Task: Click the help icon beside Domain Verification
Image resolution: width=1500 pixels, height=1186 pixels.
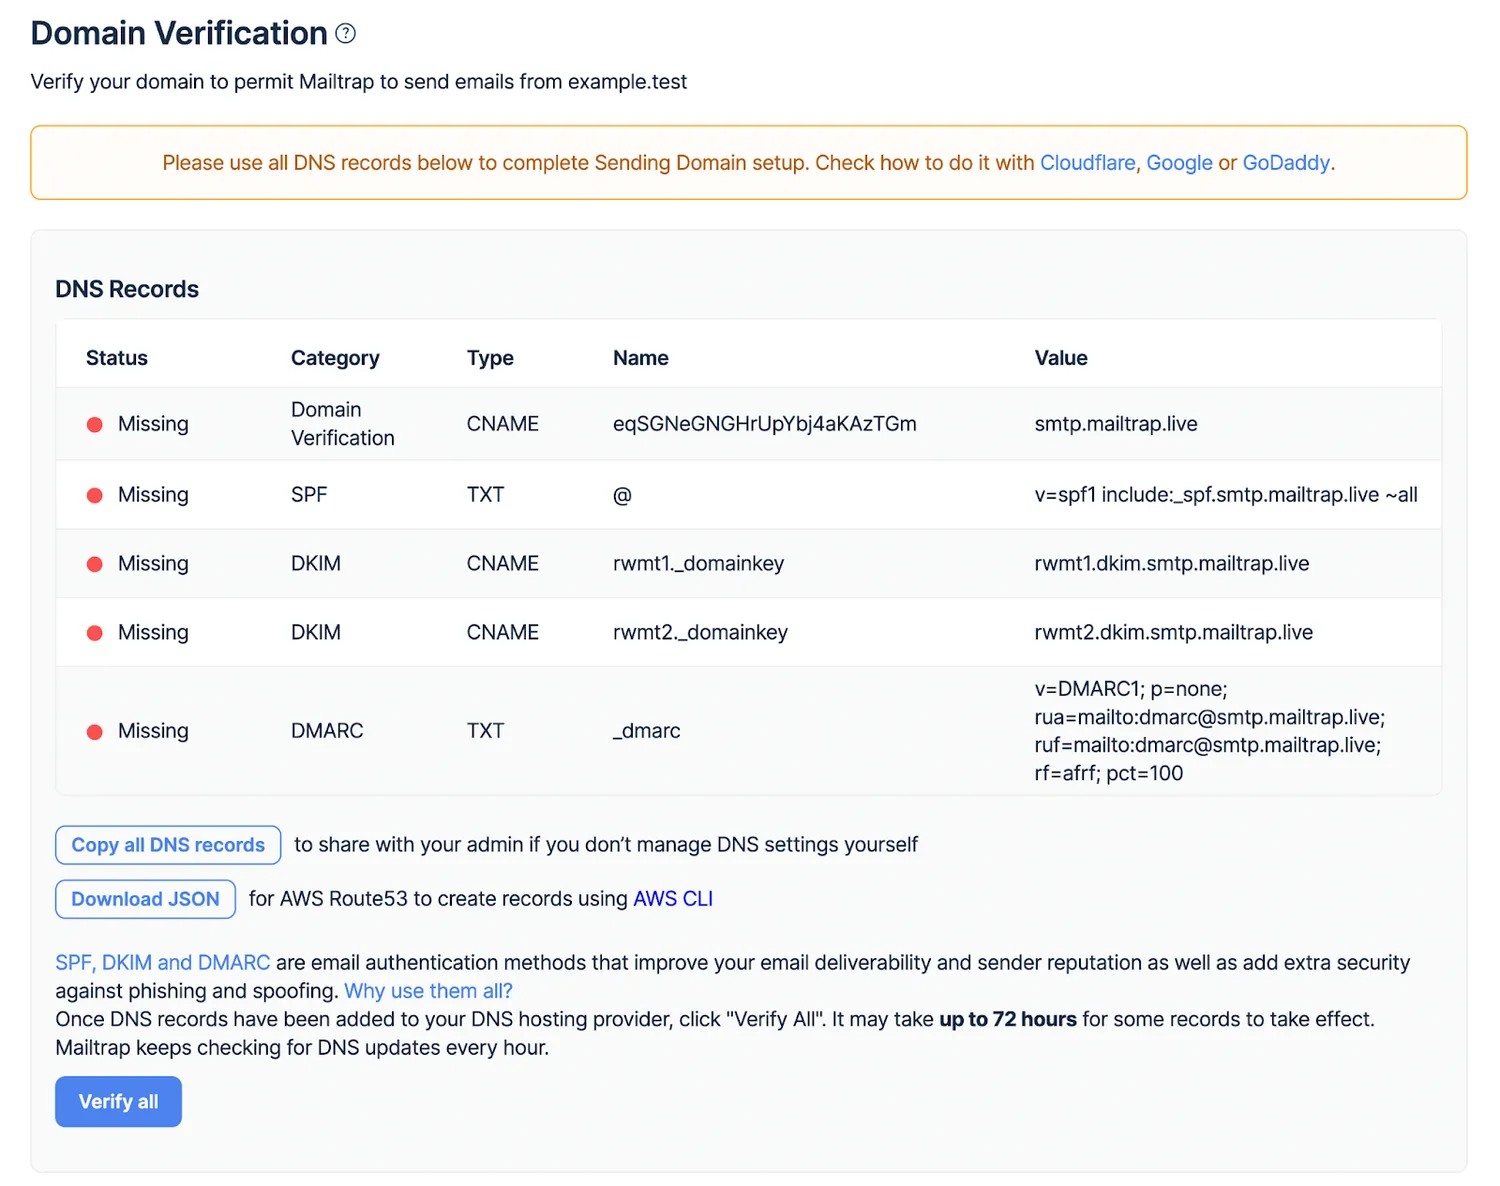Action: click(346, 33)
